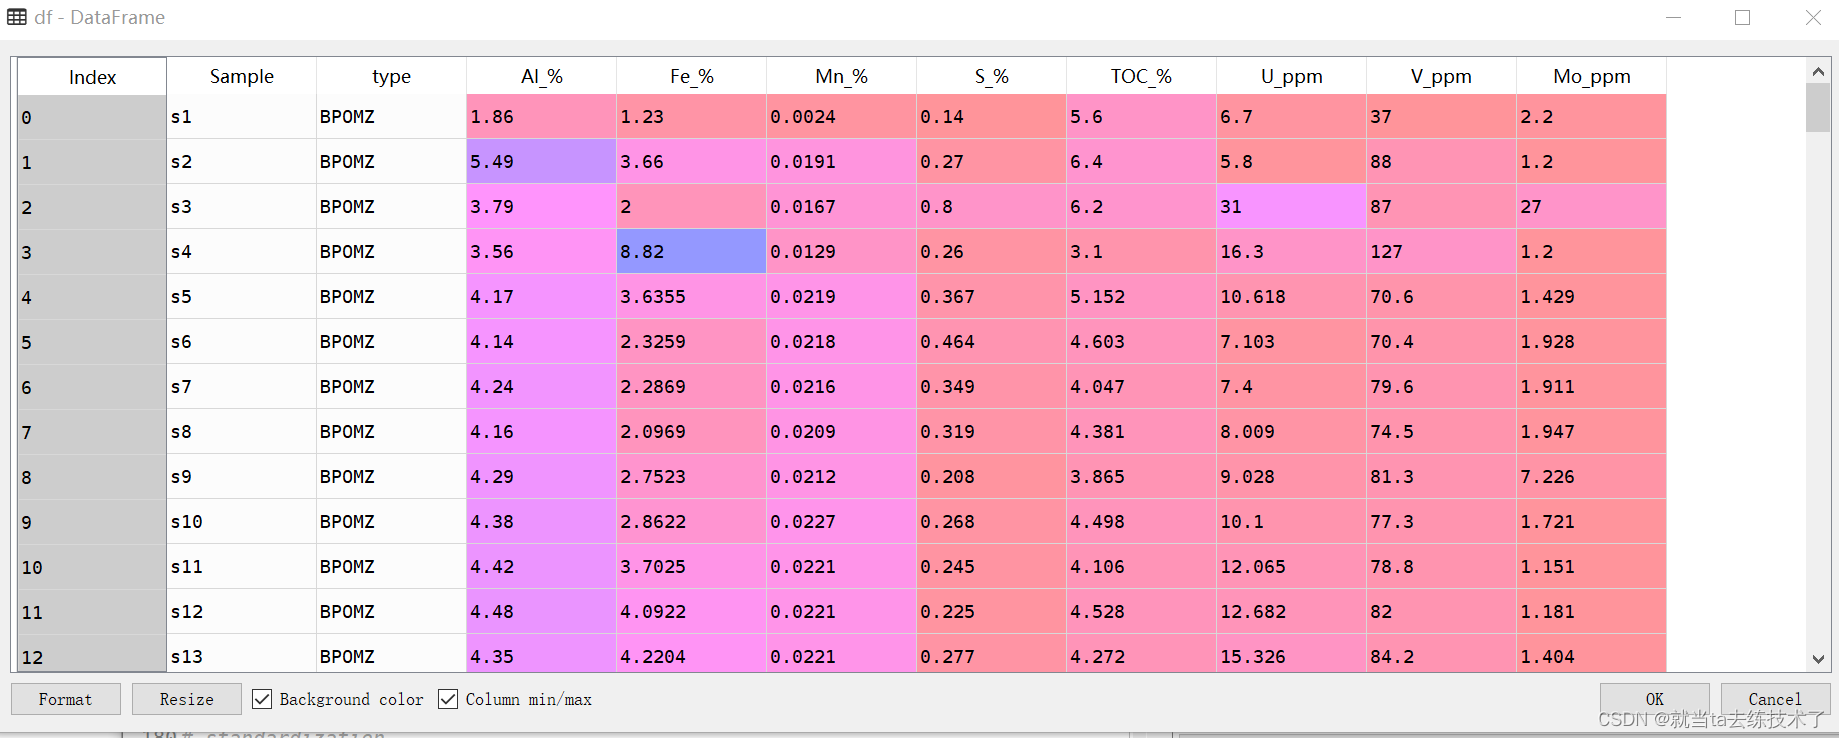Select the TOC_% cell with value 3.865

coord(1142,477)
